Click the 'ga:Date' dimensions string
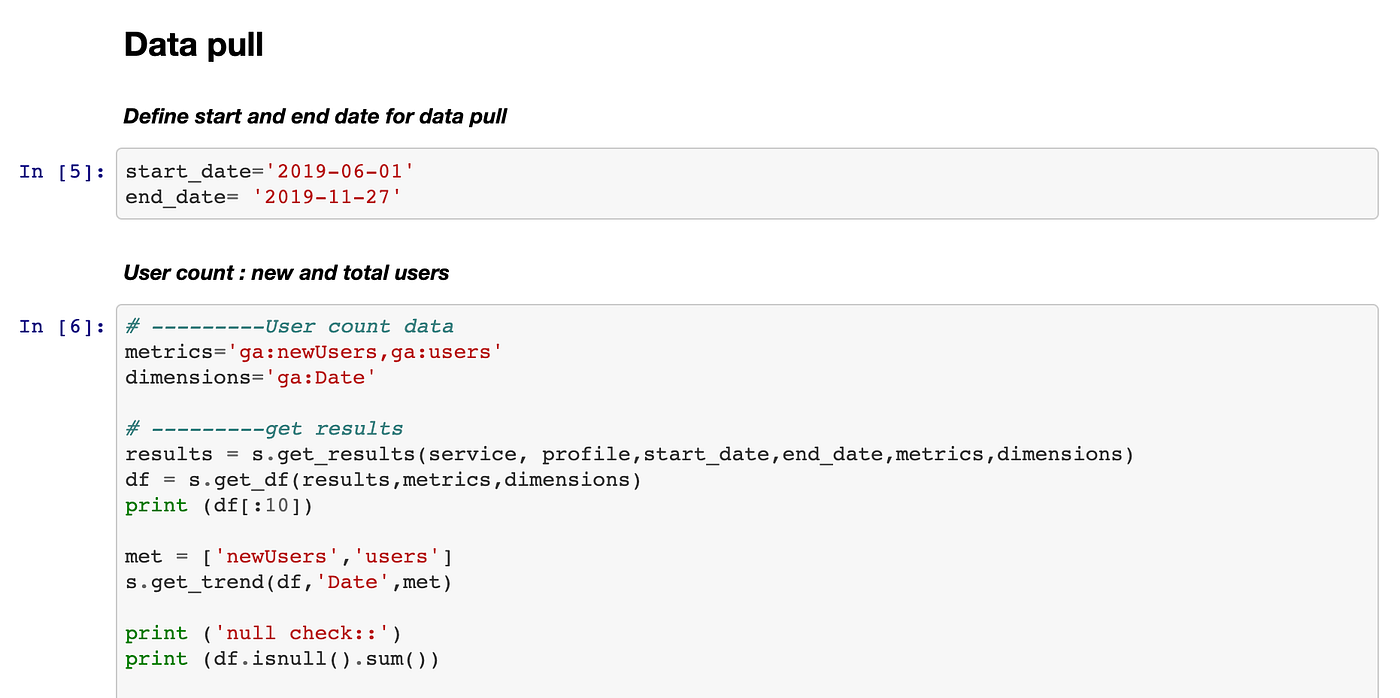Screen dimensions: 1400x698 (x=313, y=378)
